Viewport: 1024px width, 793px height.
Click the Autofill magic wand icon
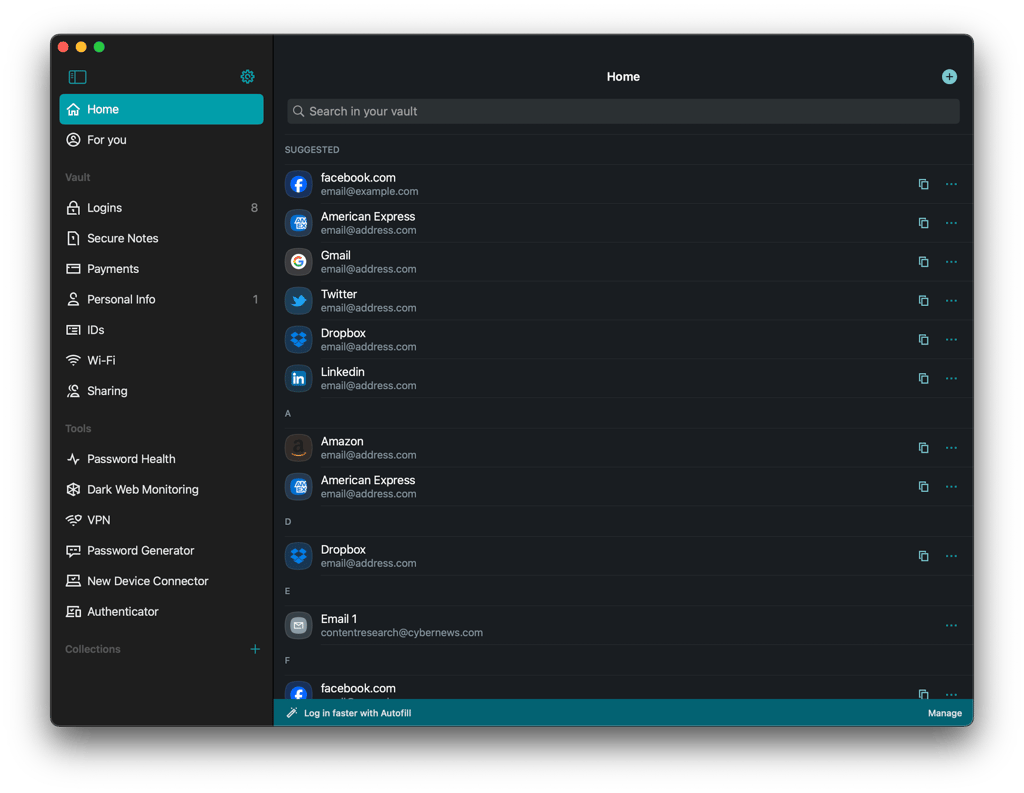[x=292, y=713]
